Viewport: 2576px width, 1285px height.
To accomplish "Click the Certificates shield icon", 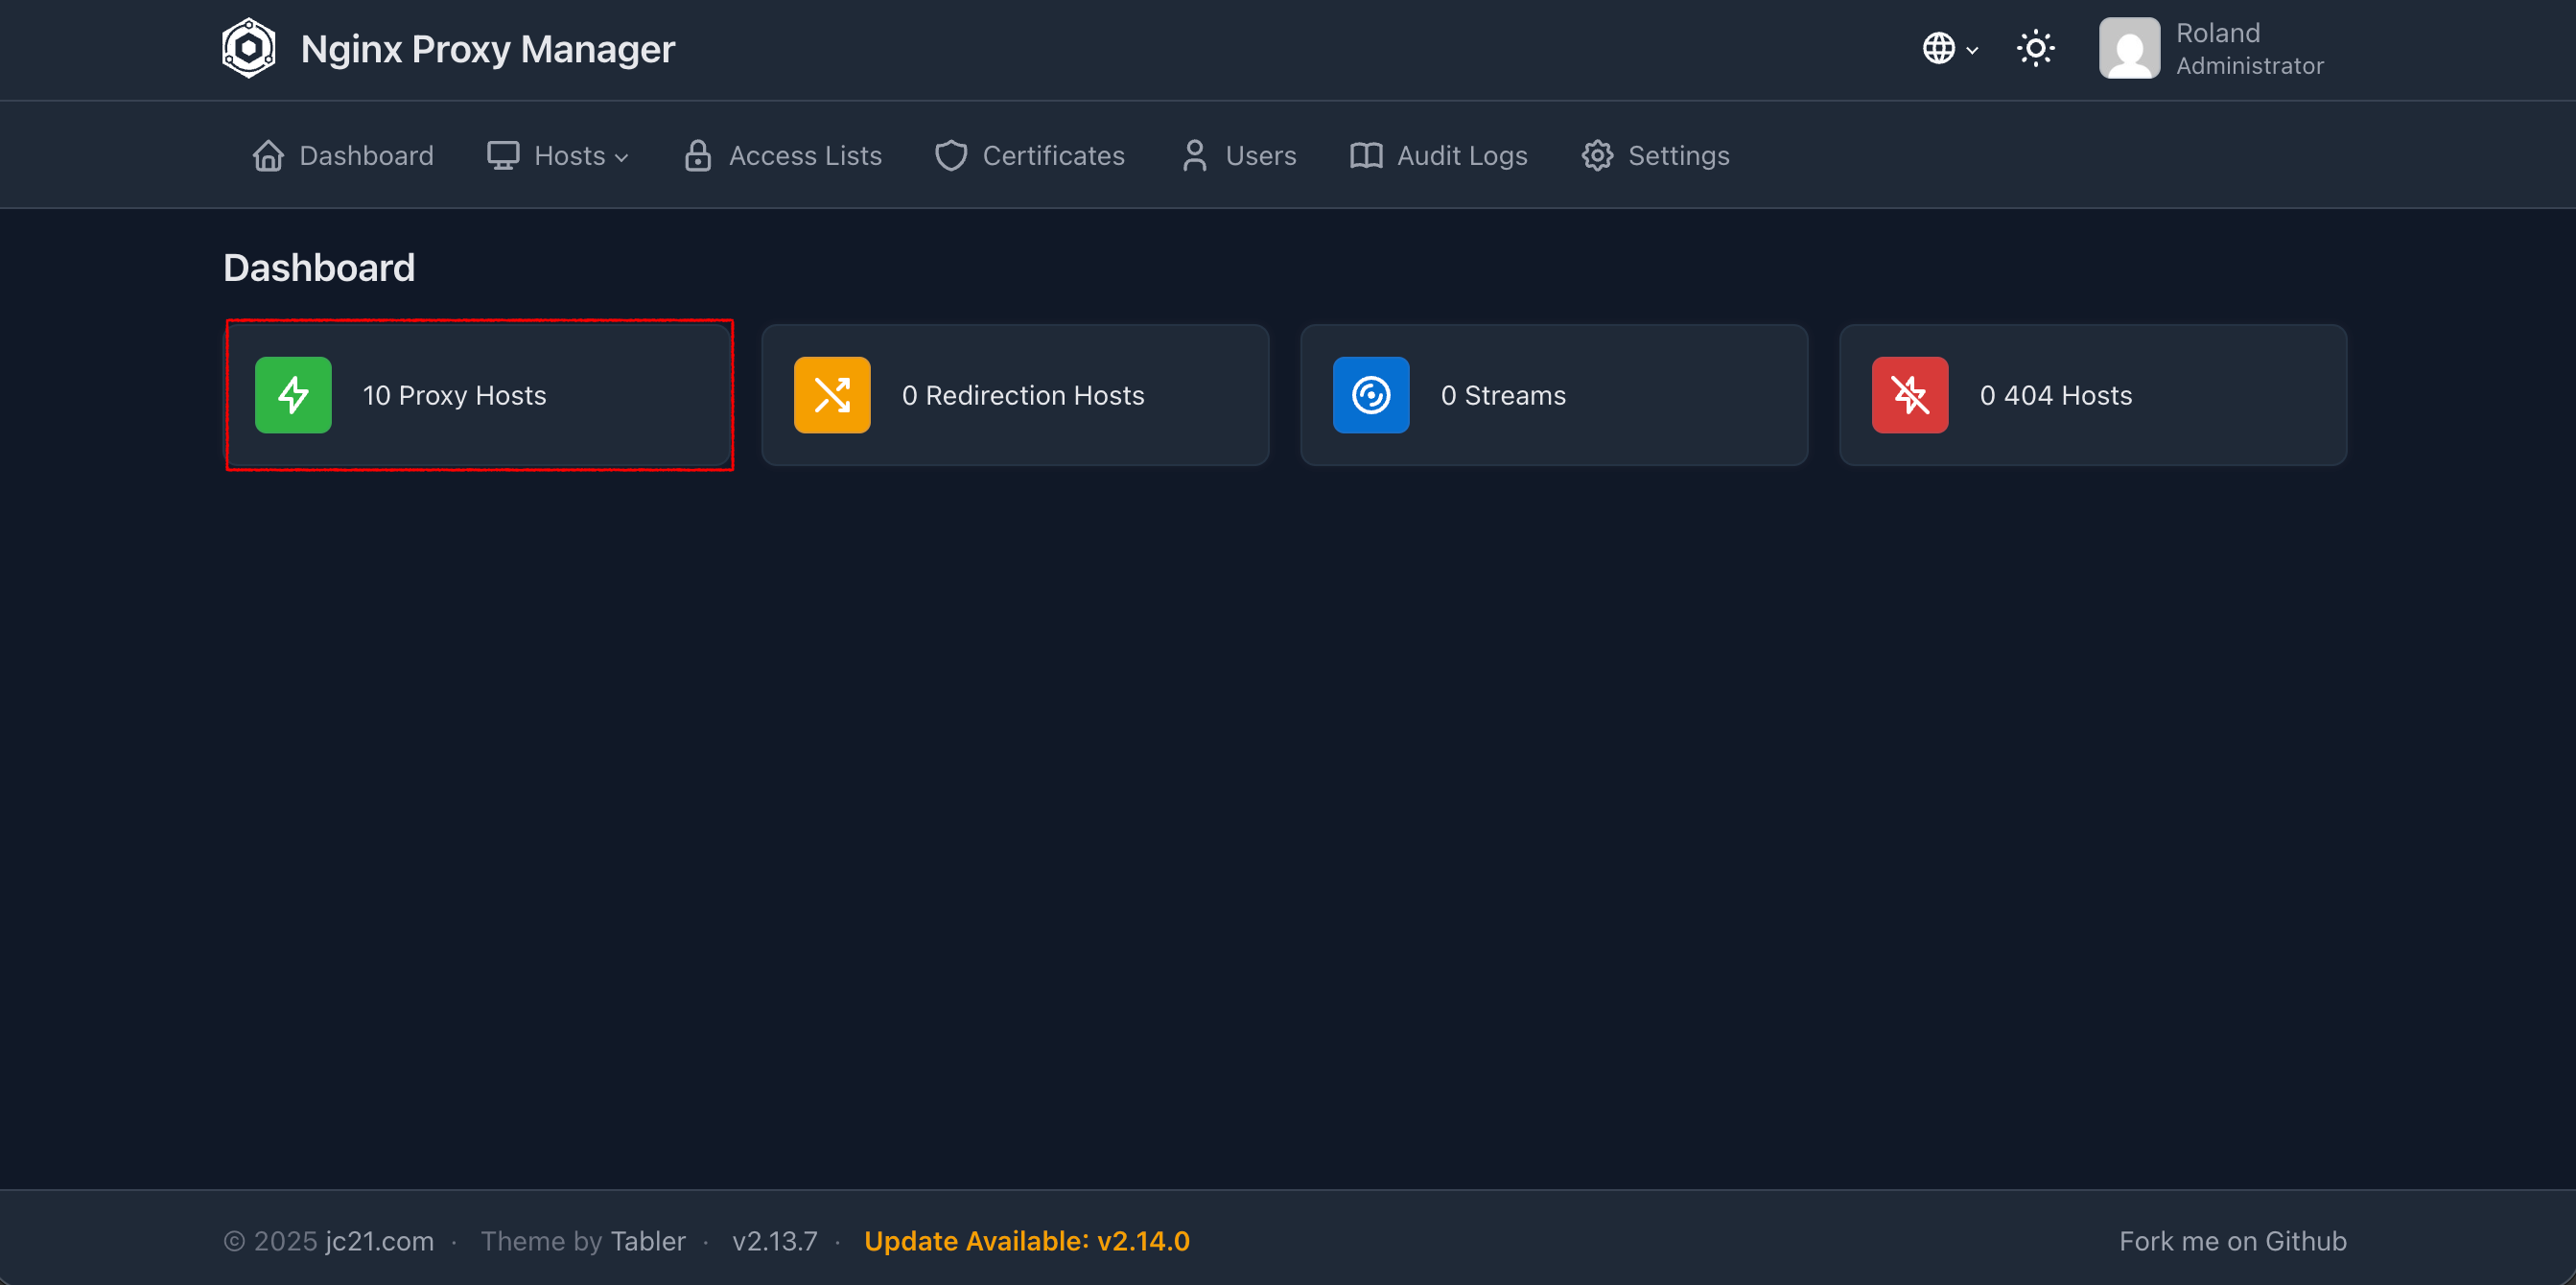I will pyautogui.click(x=951, y=156).
